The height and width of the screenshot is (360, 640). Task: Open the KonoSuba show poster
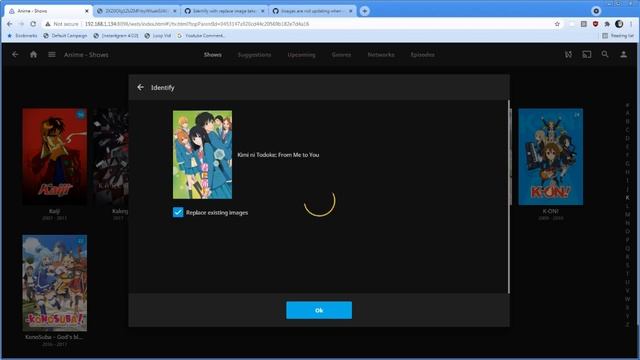click(55, 283)
